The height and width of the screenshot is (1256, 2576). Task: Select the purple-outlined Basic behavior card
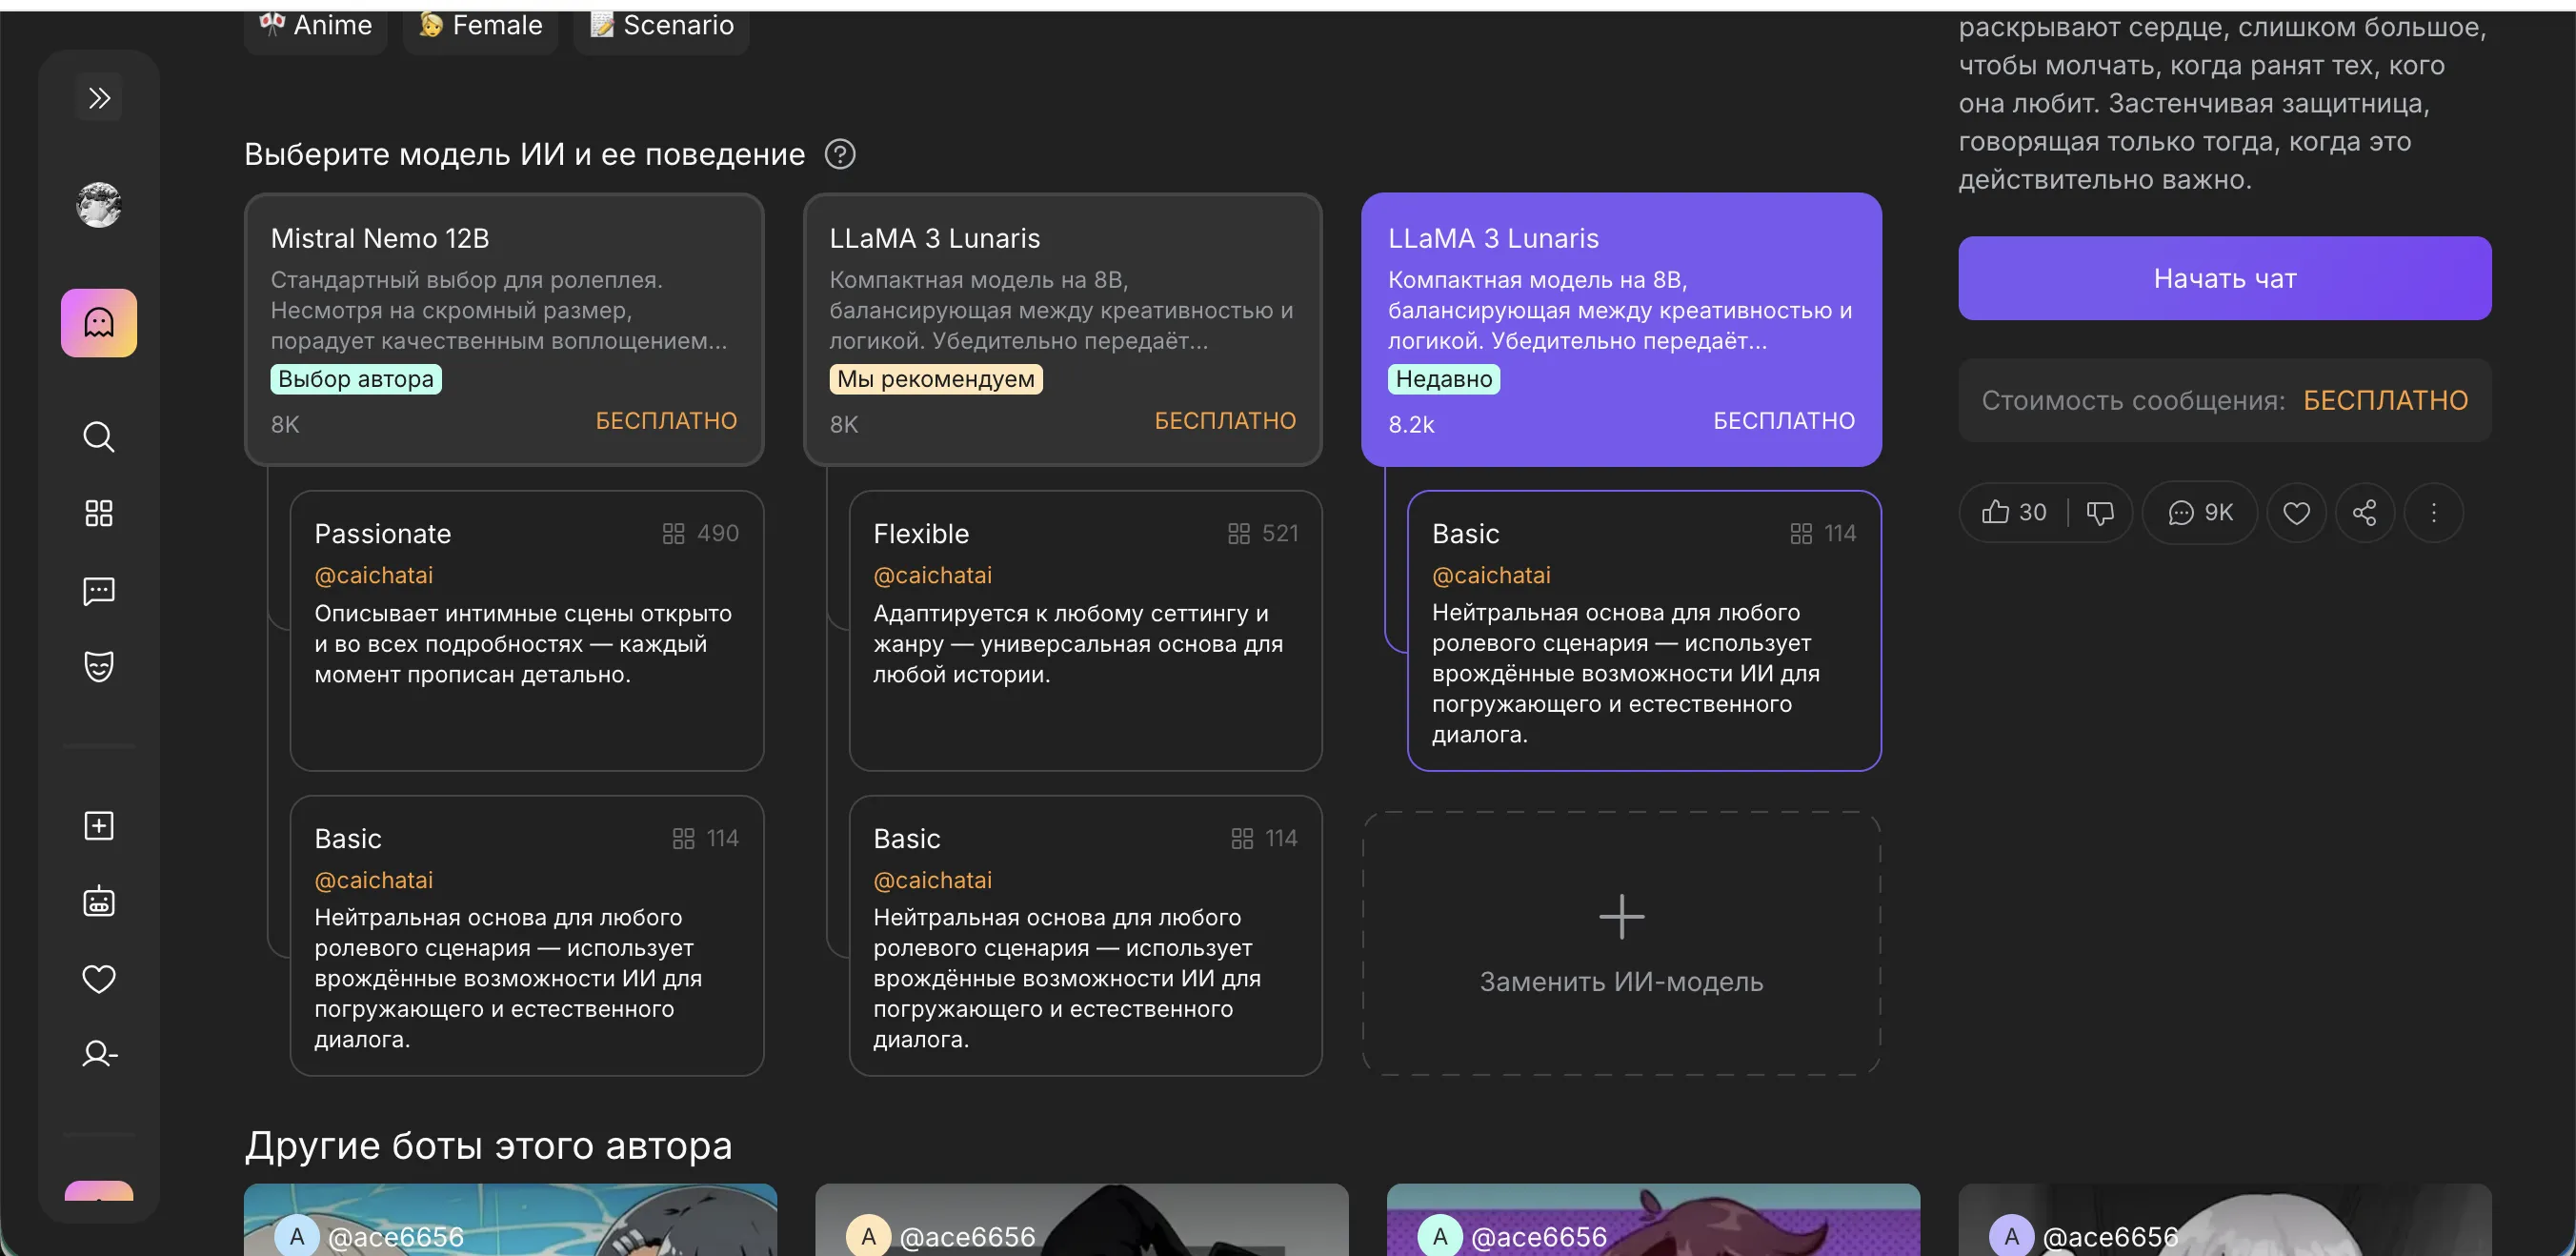pyautogui.click(x=1644, y=630)
